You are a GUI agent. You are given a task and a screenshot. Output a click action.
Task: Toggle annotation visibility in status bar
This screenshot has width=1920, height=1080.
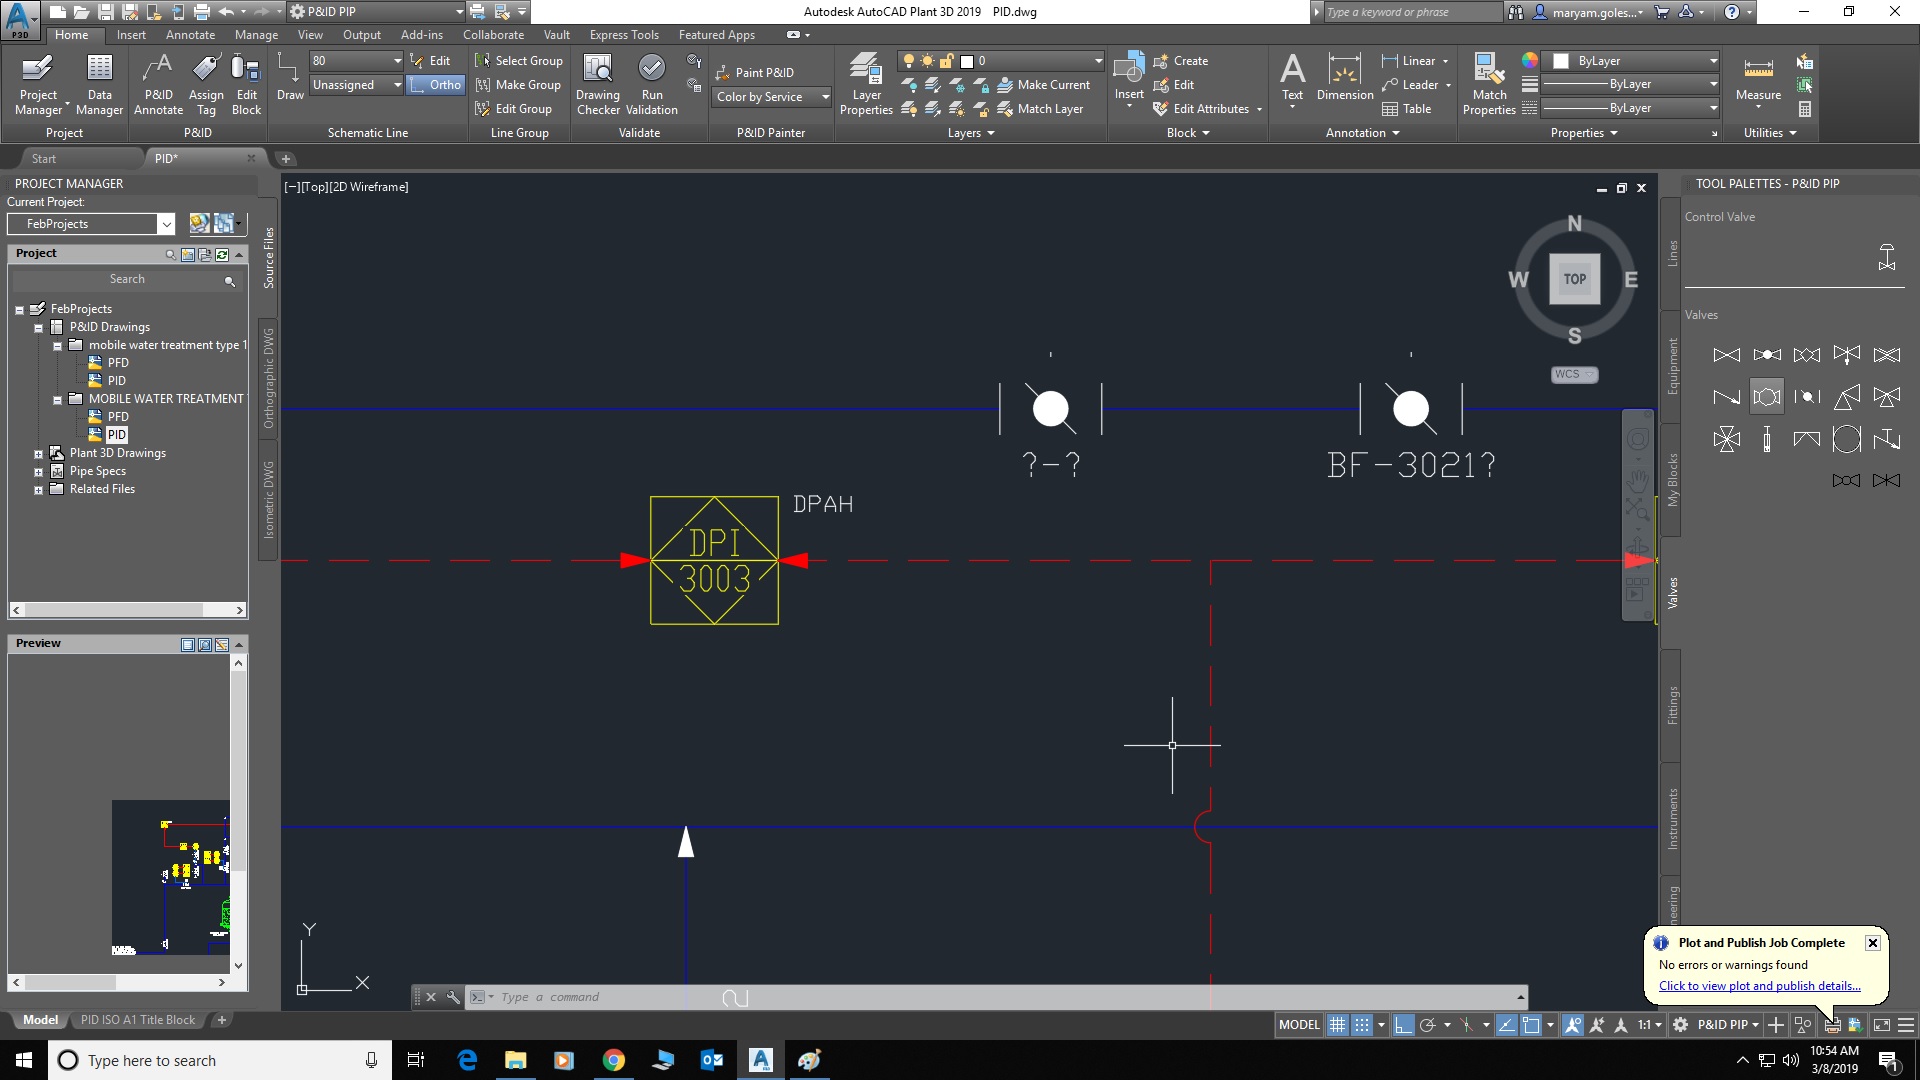click(x=1573, y=1025)
